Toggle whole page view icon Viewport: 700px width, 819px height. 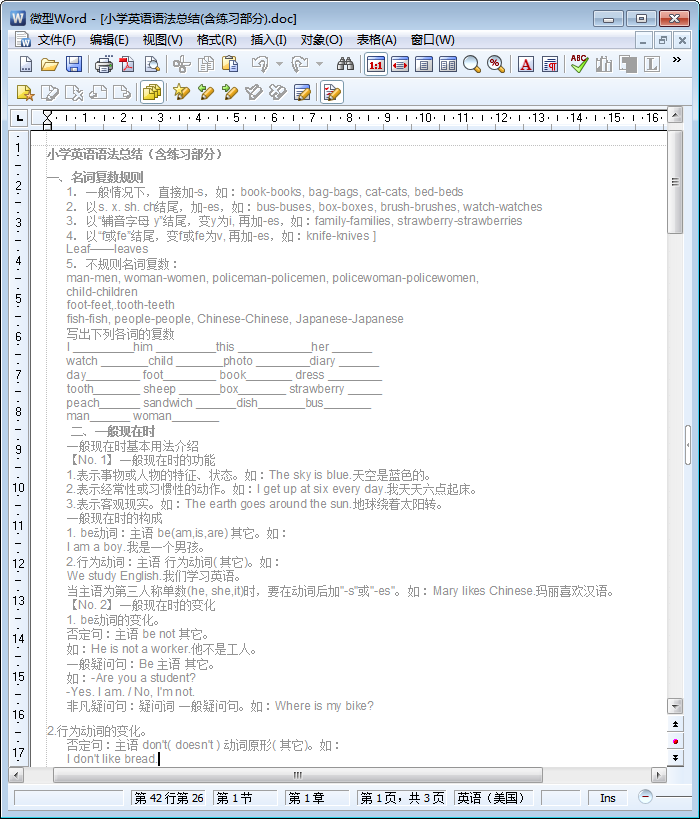(424, 64)
